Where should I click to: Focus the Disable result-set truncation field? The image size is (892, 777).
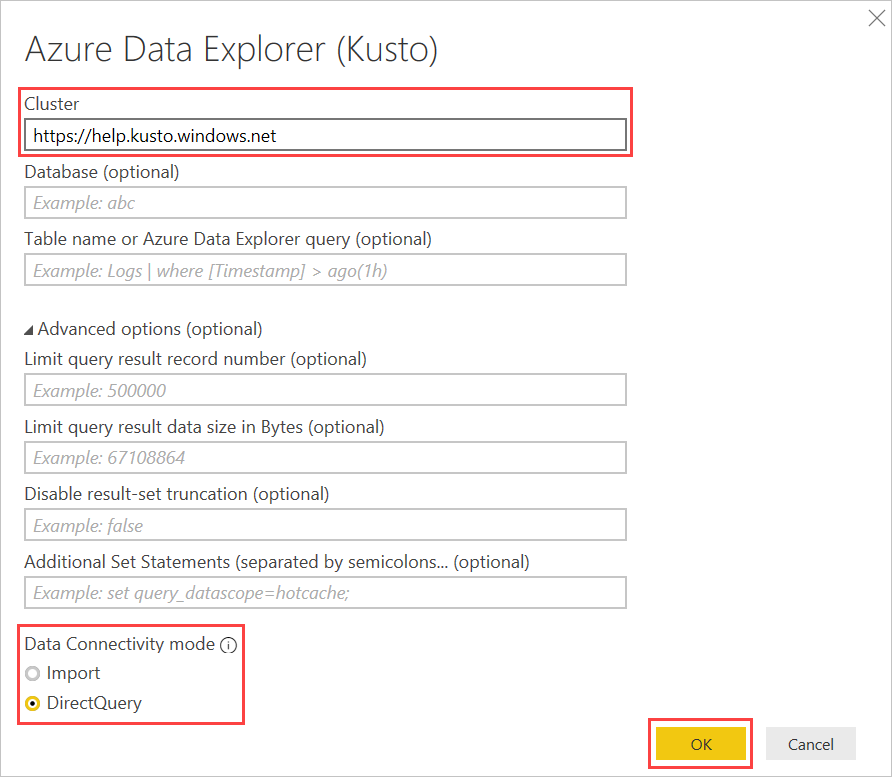point(325,525)
